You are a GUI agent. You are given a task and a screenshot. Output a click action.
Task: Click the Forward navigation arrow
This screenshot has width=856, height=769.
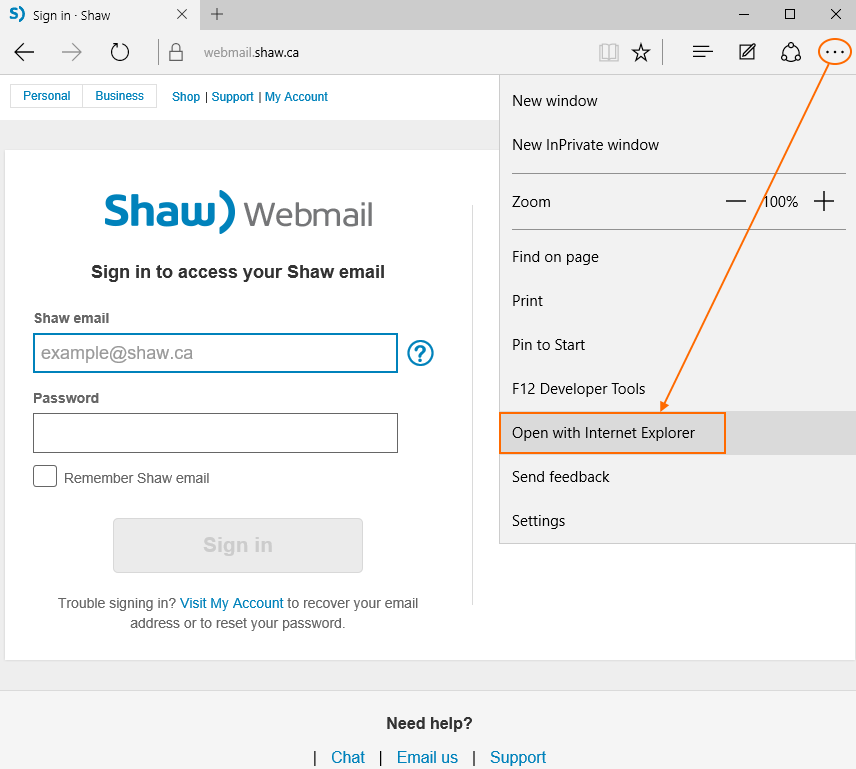[72, 52]
